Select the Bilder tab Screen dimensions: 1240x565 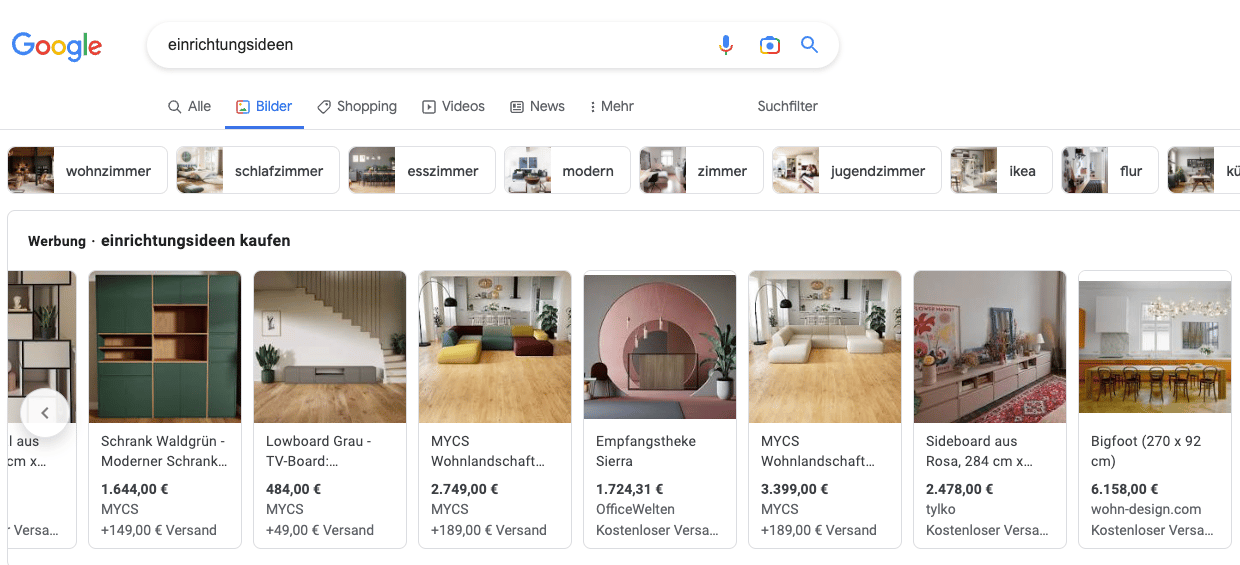[264, 106]
